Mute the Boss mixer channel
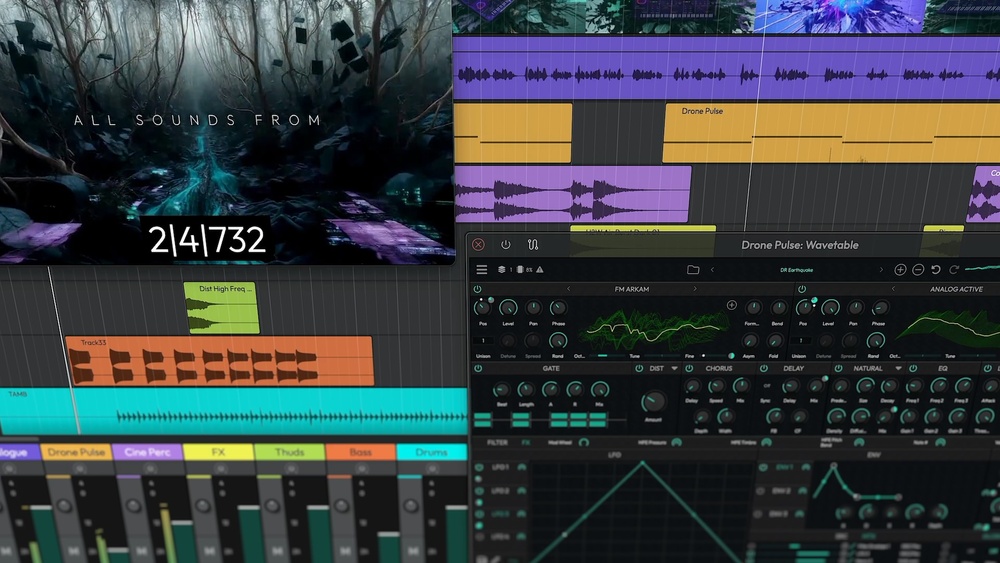 347,551
